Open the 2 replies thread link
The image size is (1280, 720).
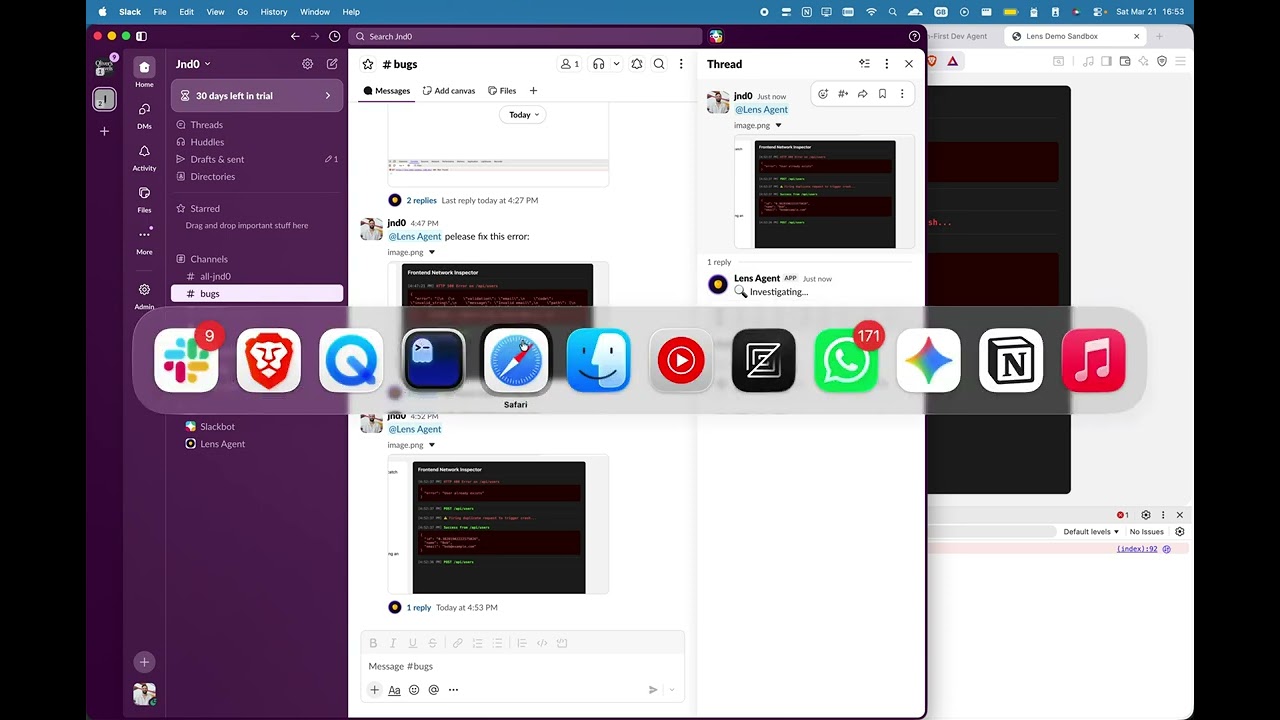(x=421, y=201)
